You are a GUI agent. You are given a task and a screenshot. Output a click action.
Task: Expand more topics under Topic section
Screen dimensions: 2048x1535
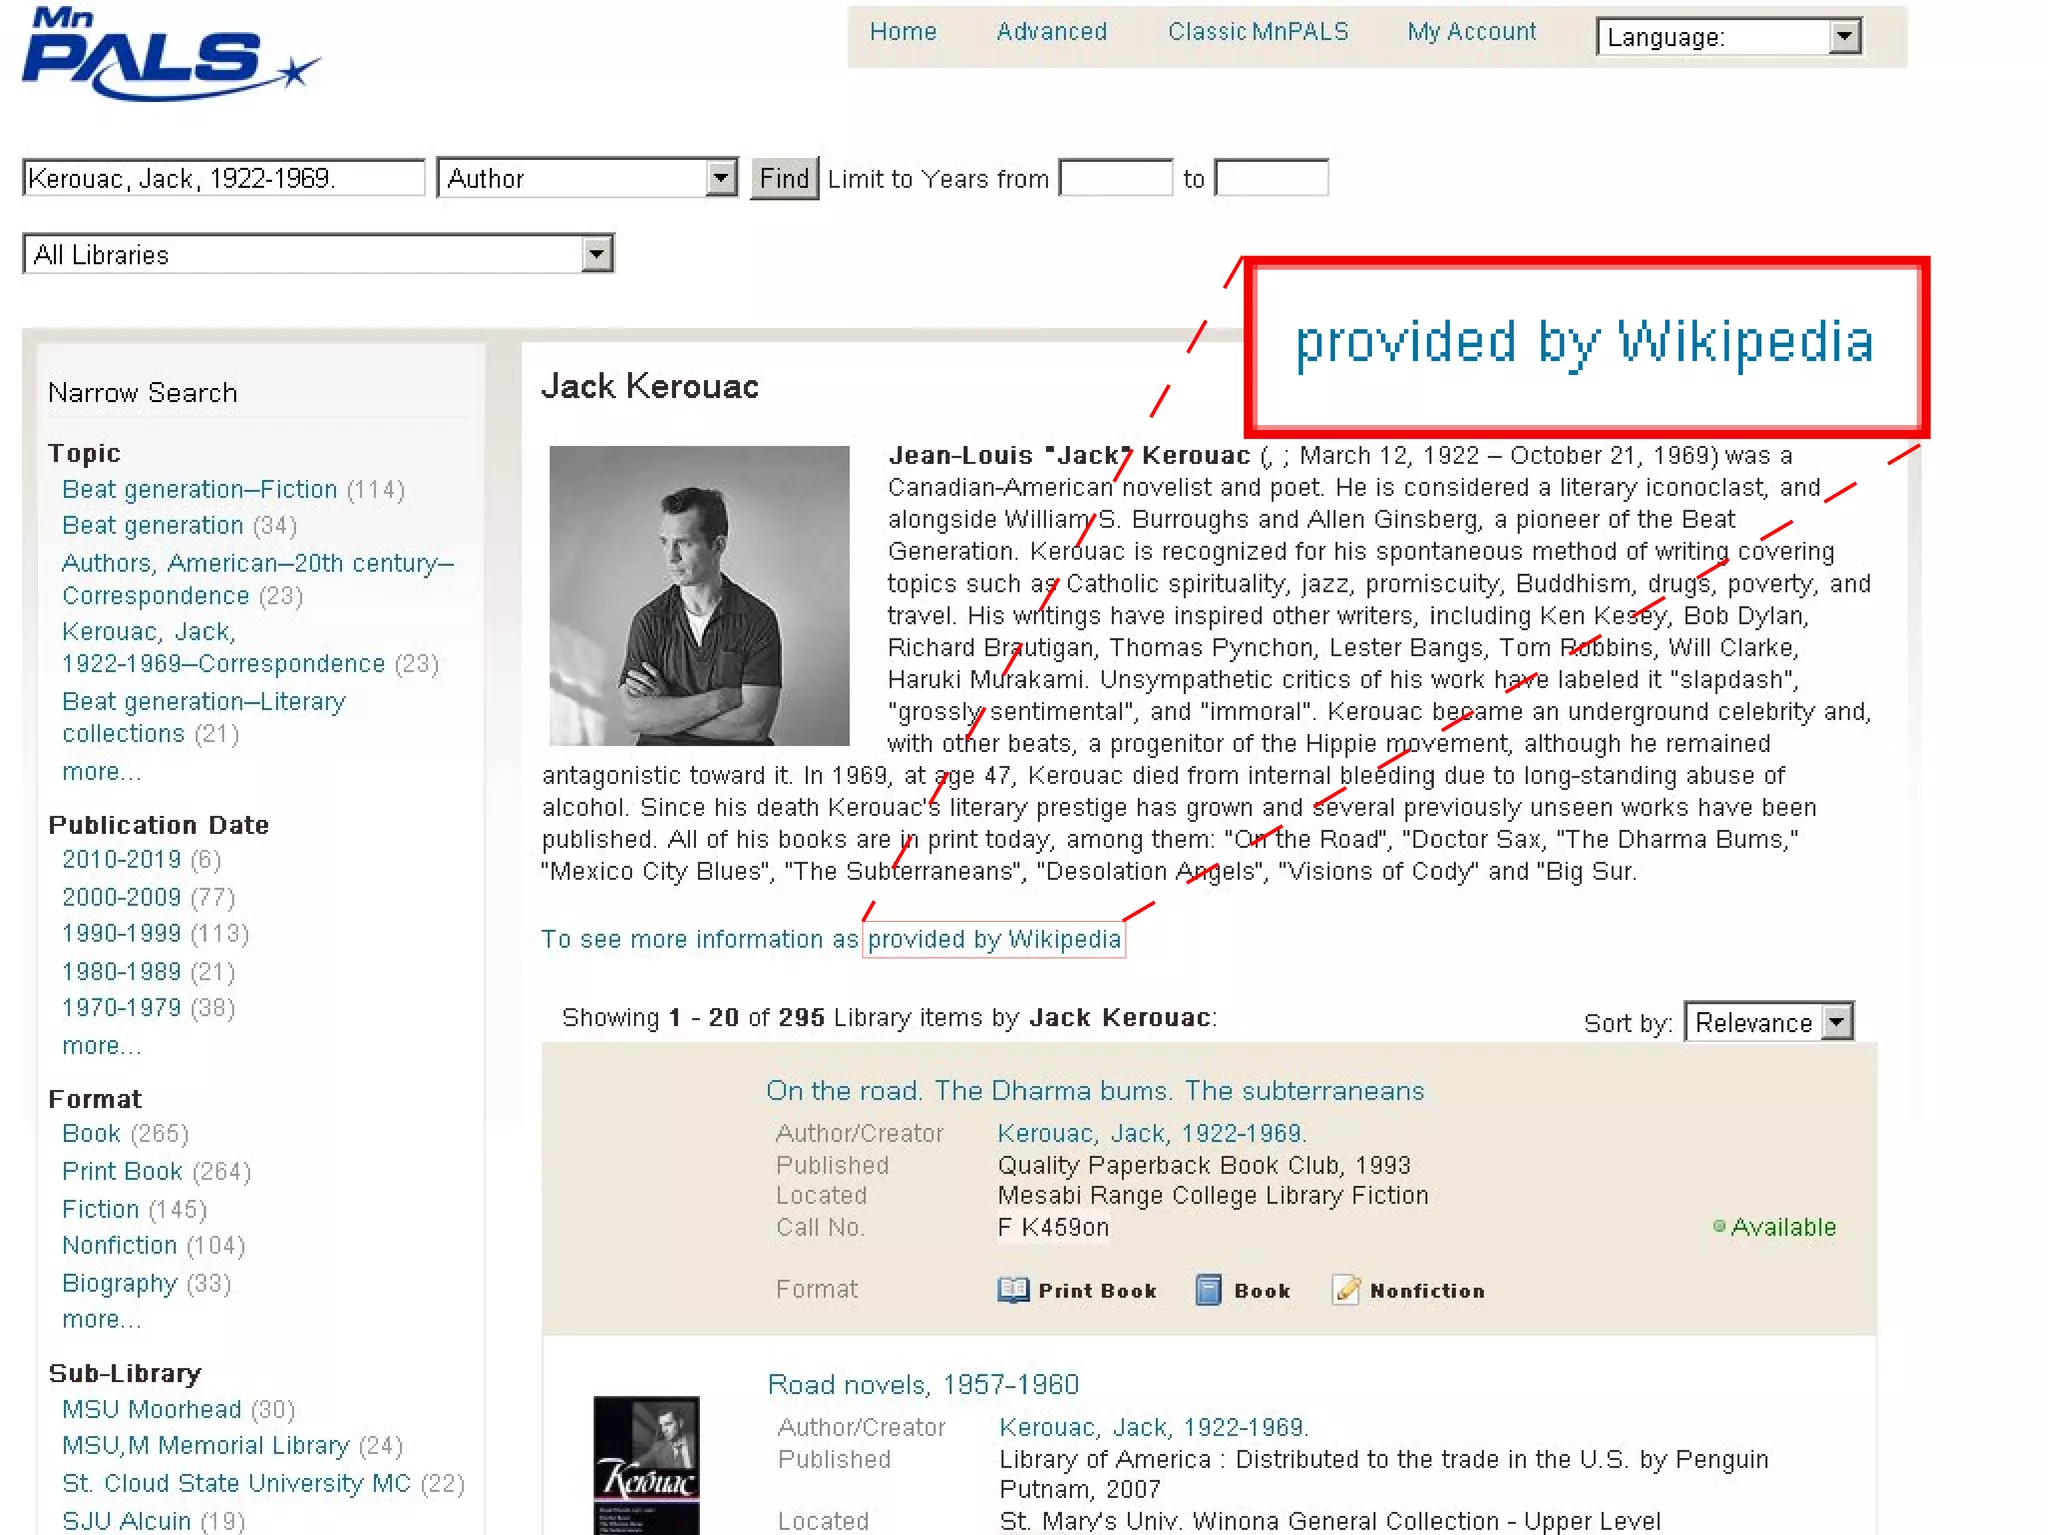(x=101, y=772)
